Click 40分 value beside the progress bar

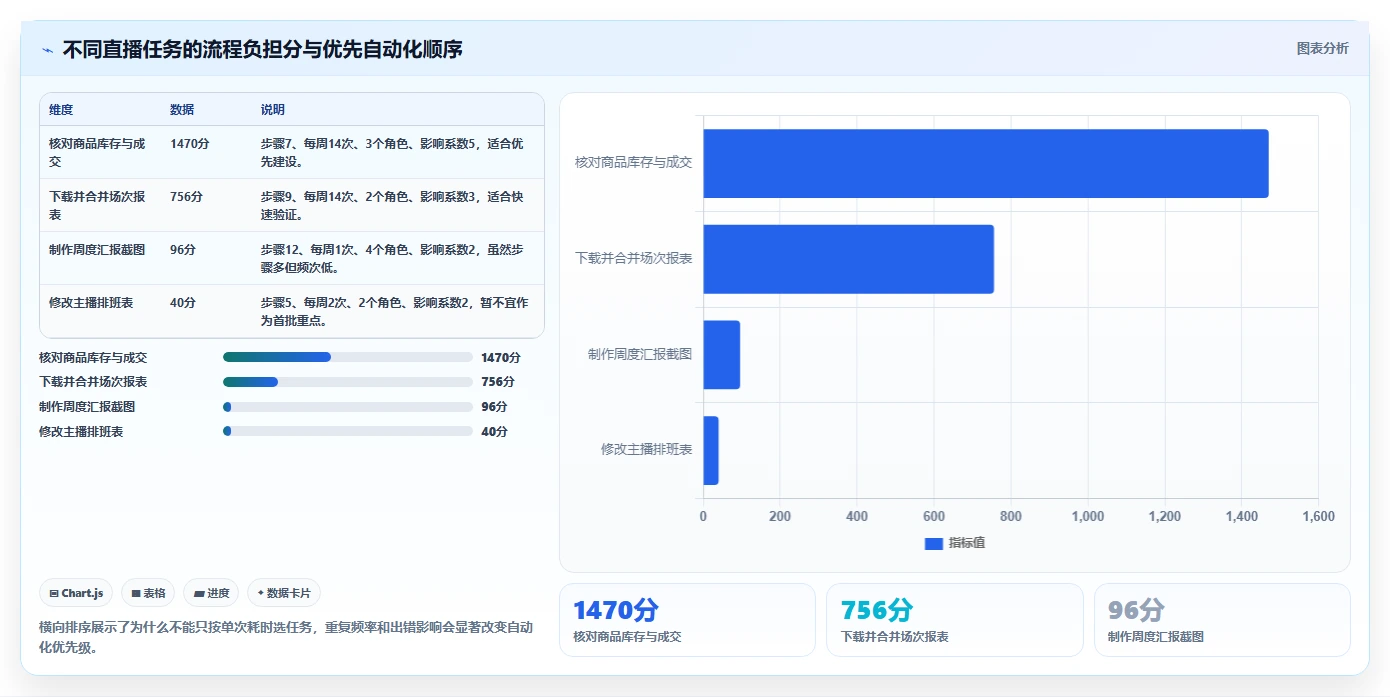pos(494,432)
